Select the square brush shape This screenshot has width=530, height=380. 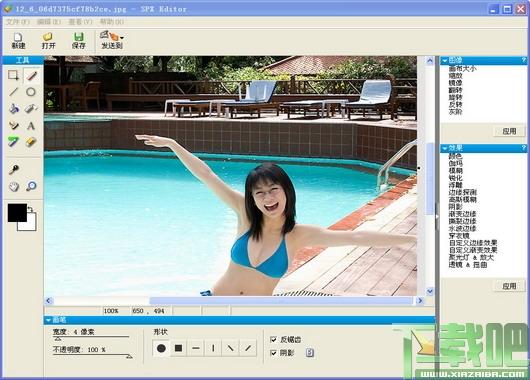(x=178, y=348)
